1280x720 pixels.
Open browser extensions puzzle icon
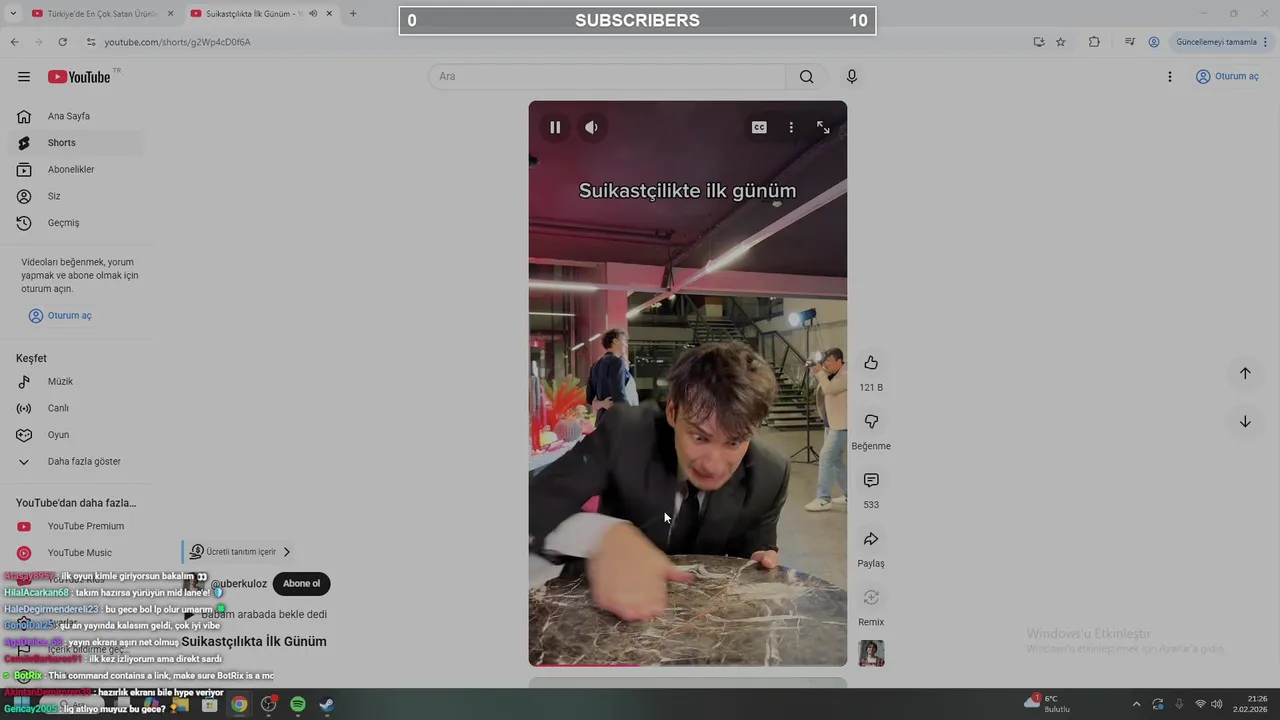pyautogui.click(x=1094, y=42)
